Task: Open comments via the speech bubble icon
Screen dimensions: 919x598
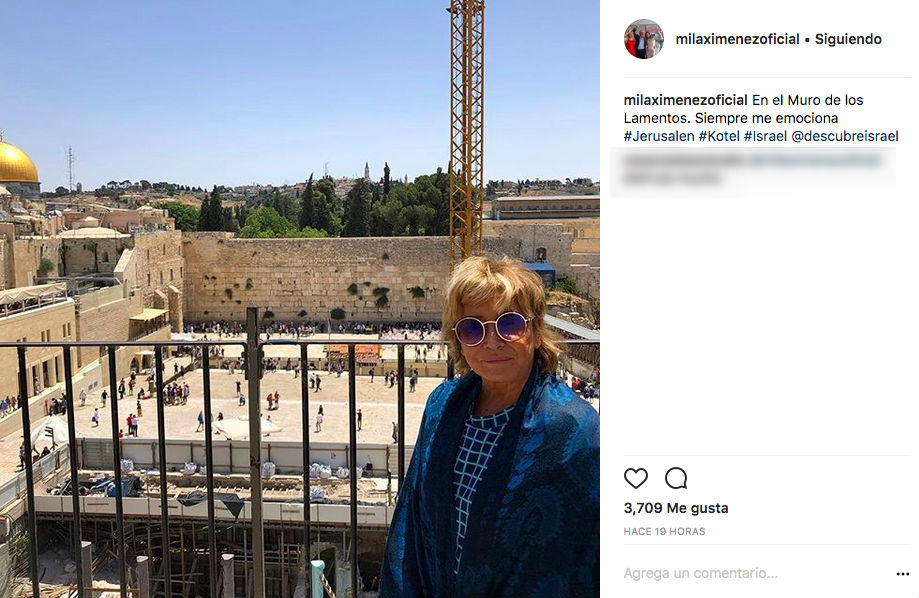Action: 676,478
